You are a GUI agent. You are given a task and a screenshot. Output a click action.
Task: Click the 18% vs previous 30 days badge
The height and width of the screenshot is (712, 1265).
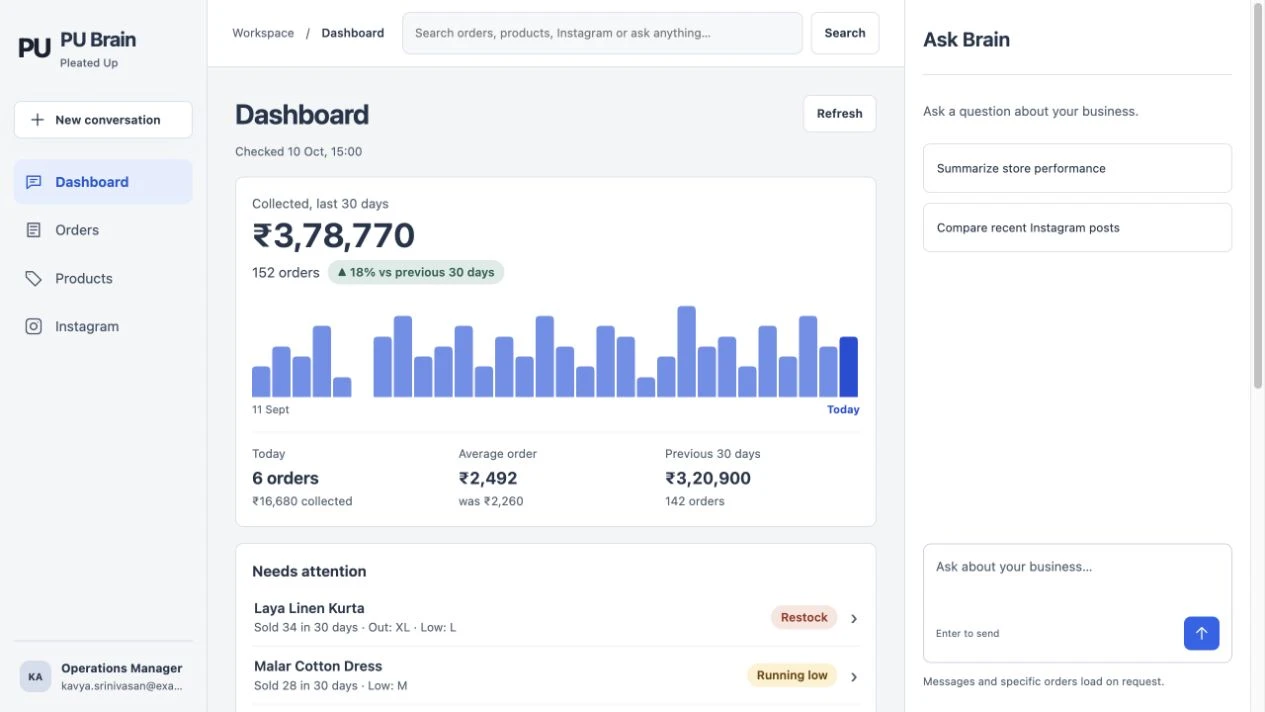(x=416, y=272)
